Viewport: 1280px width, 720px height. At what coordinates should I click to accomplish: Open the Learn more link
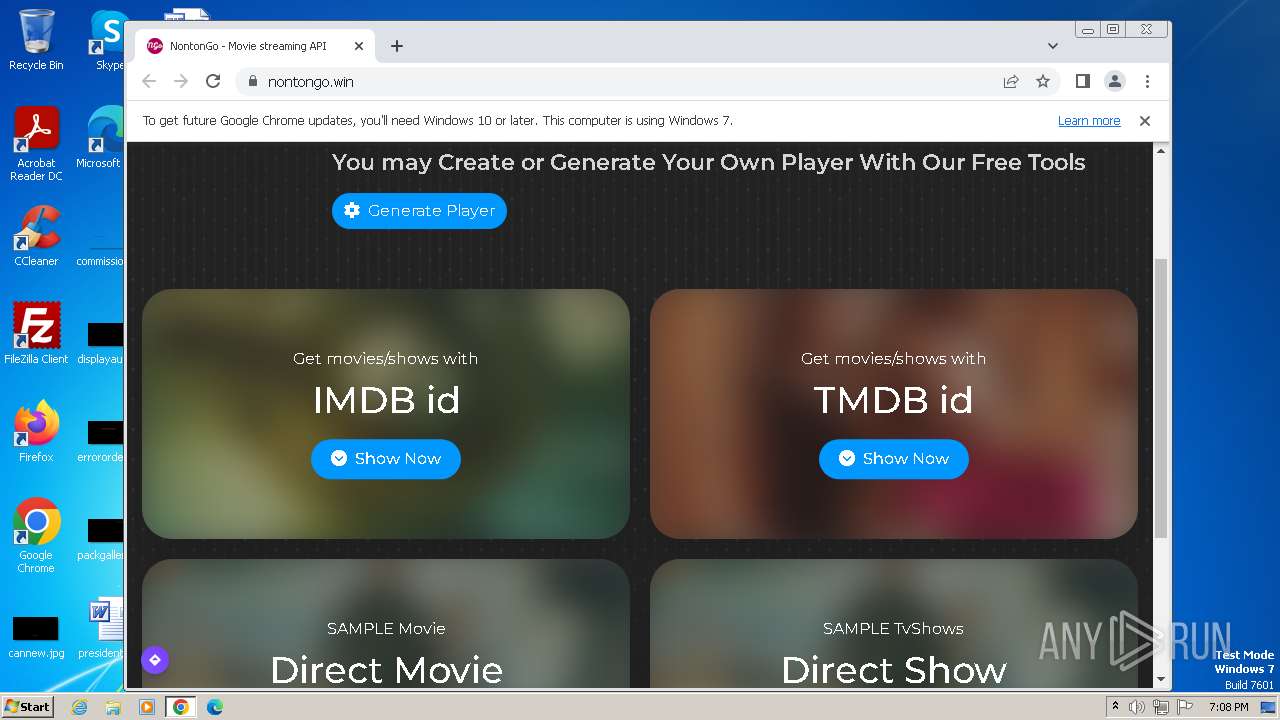(1089, 121)
